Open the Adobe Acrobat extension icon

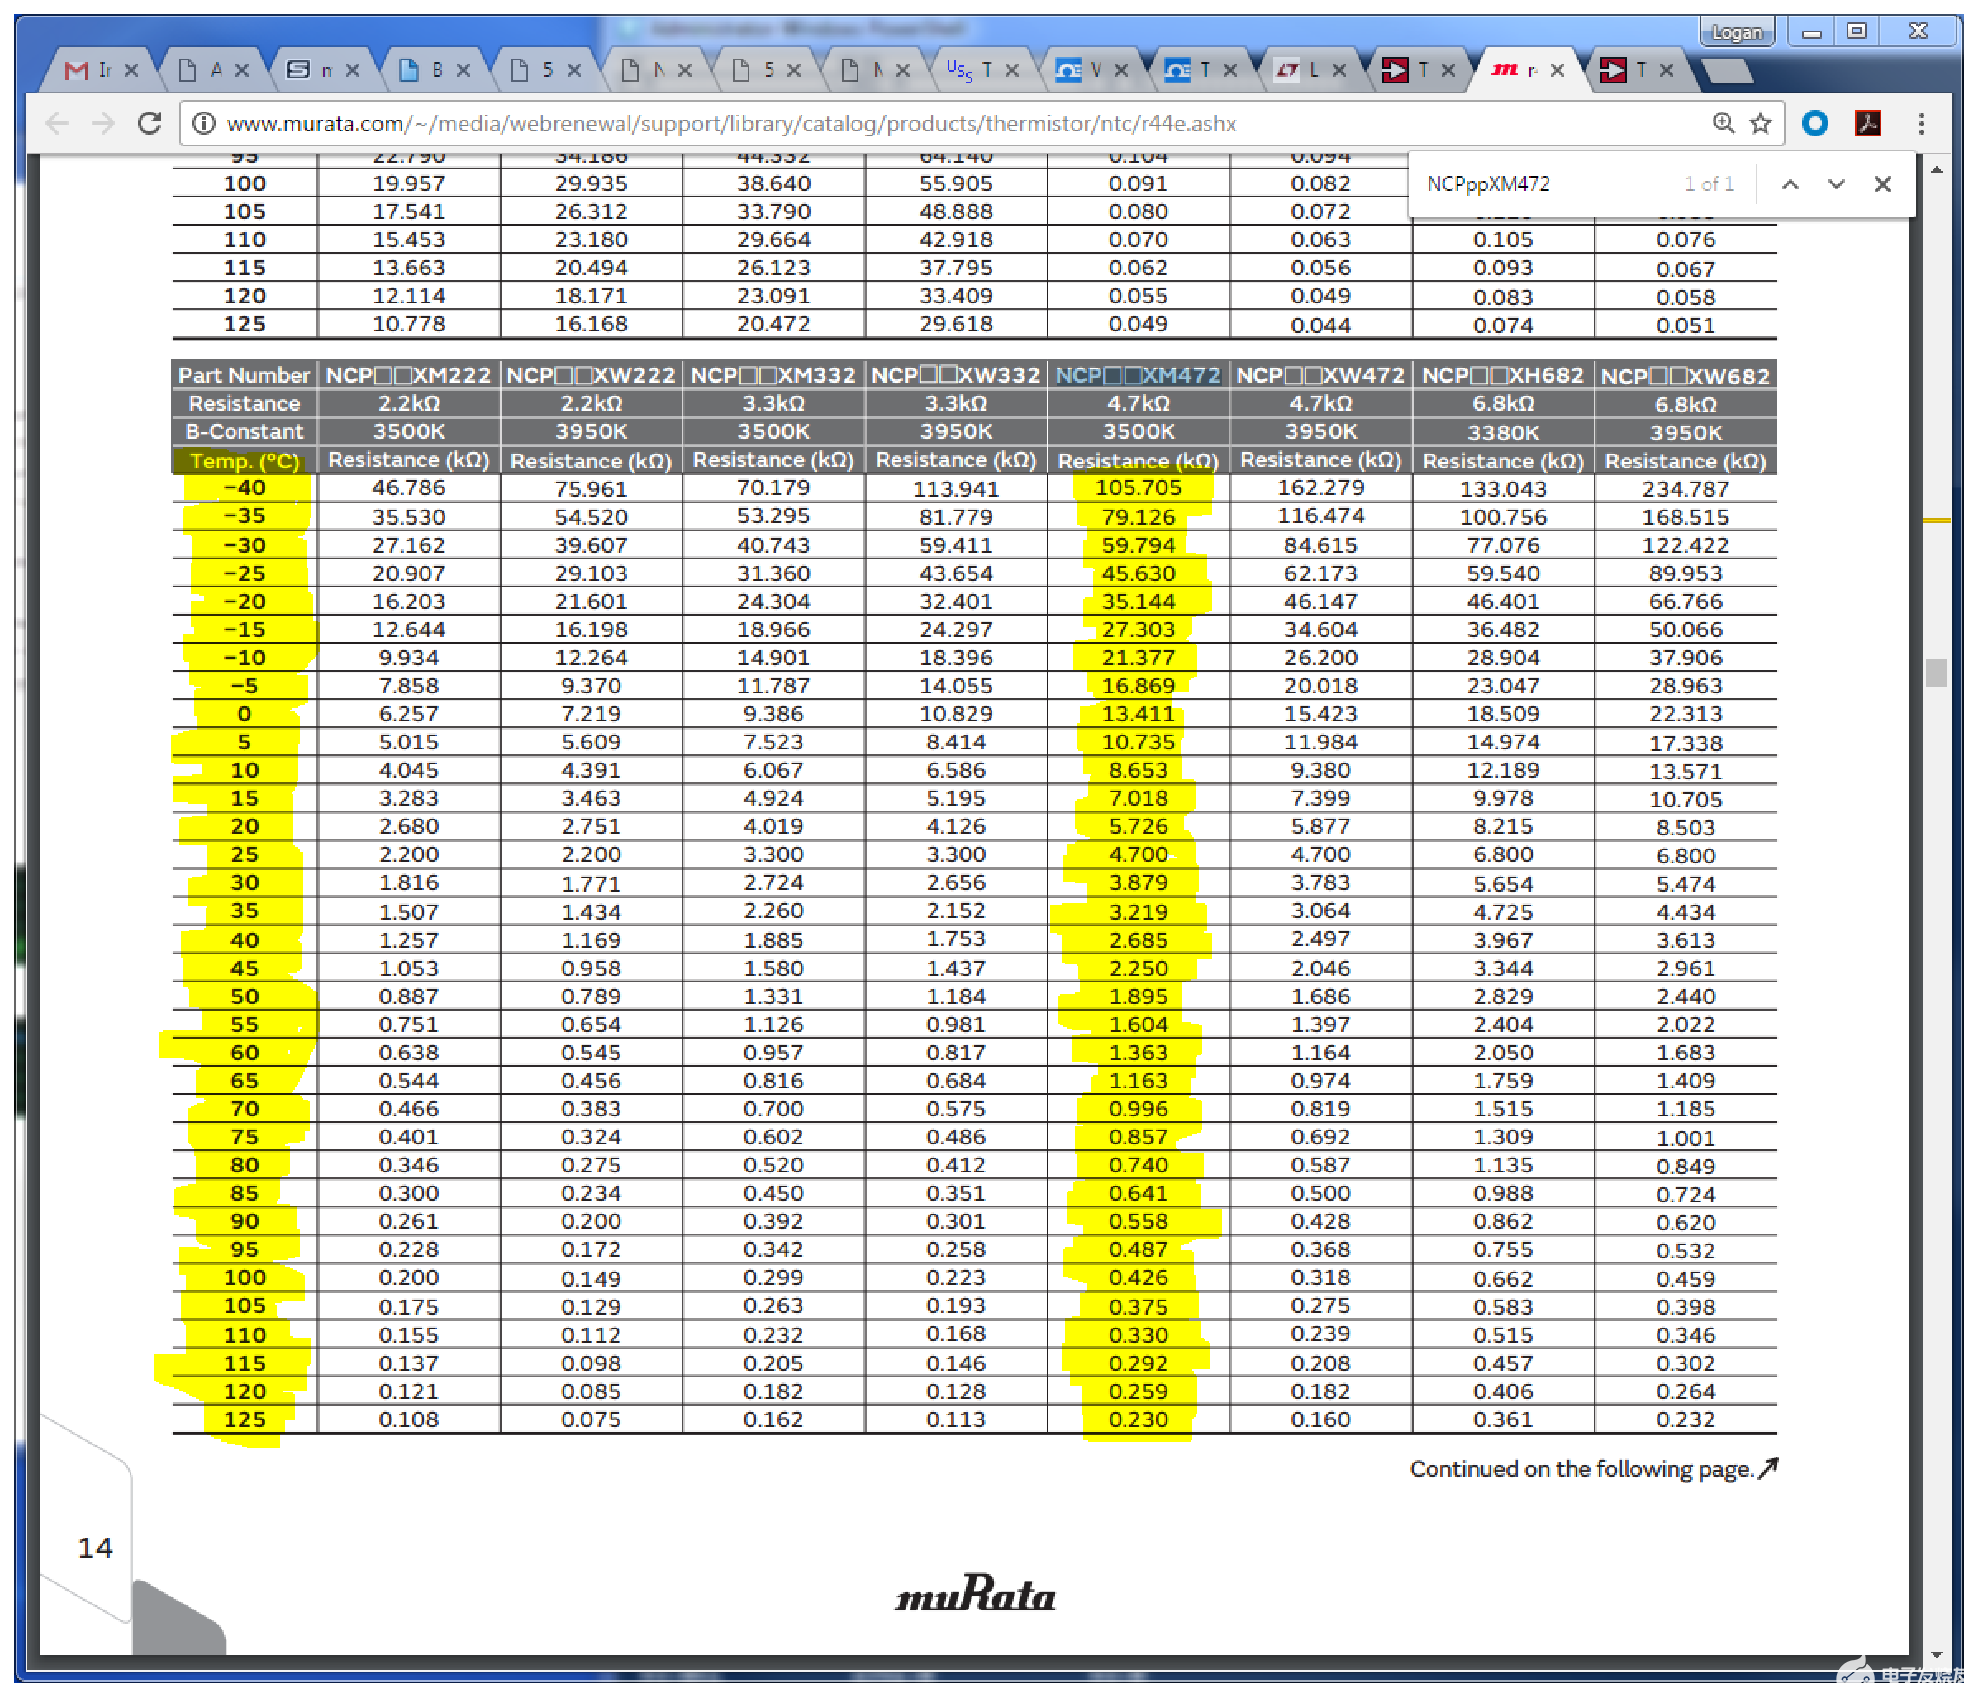pyautogui.click(x=1867, y=124)
